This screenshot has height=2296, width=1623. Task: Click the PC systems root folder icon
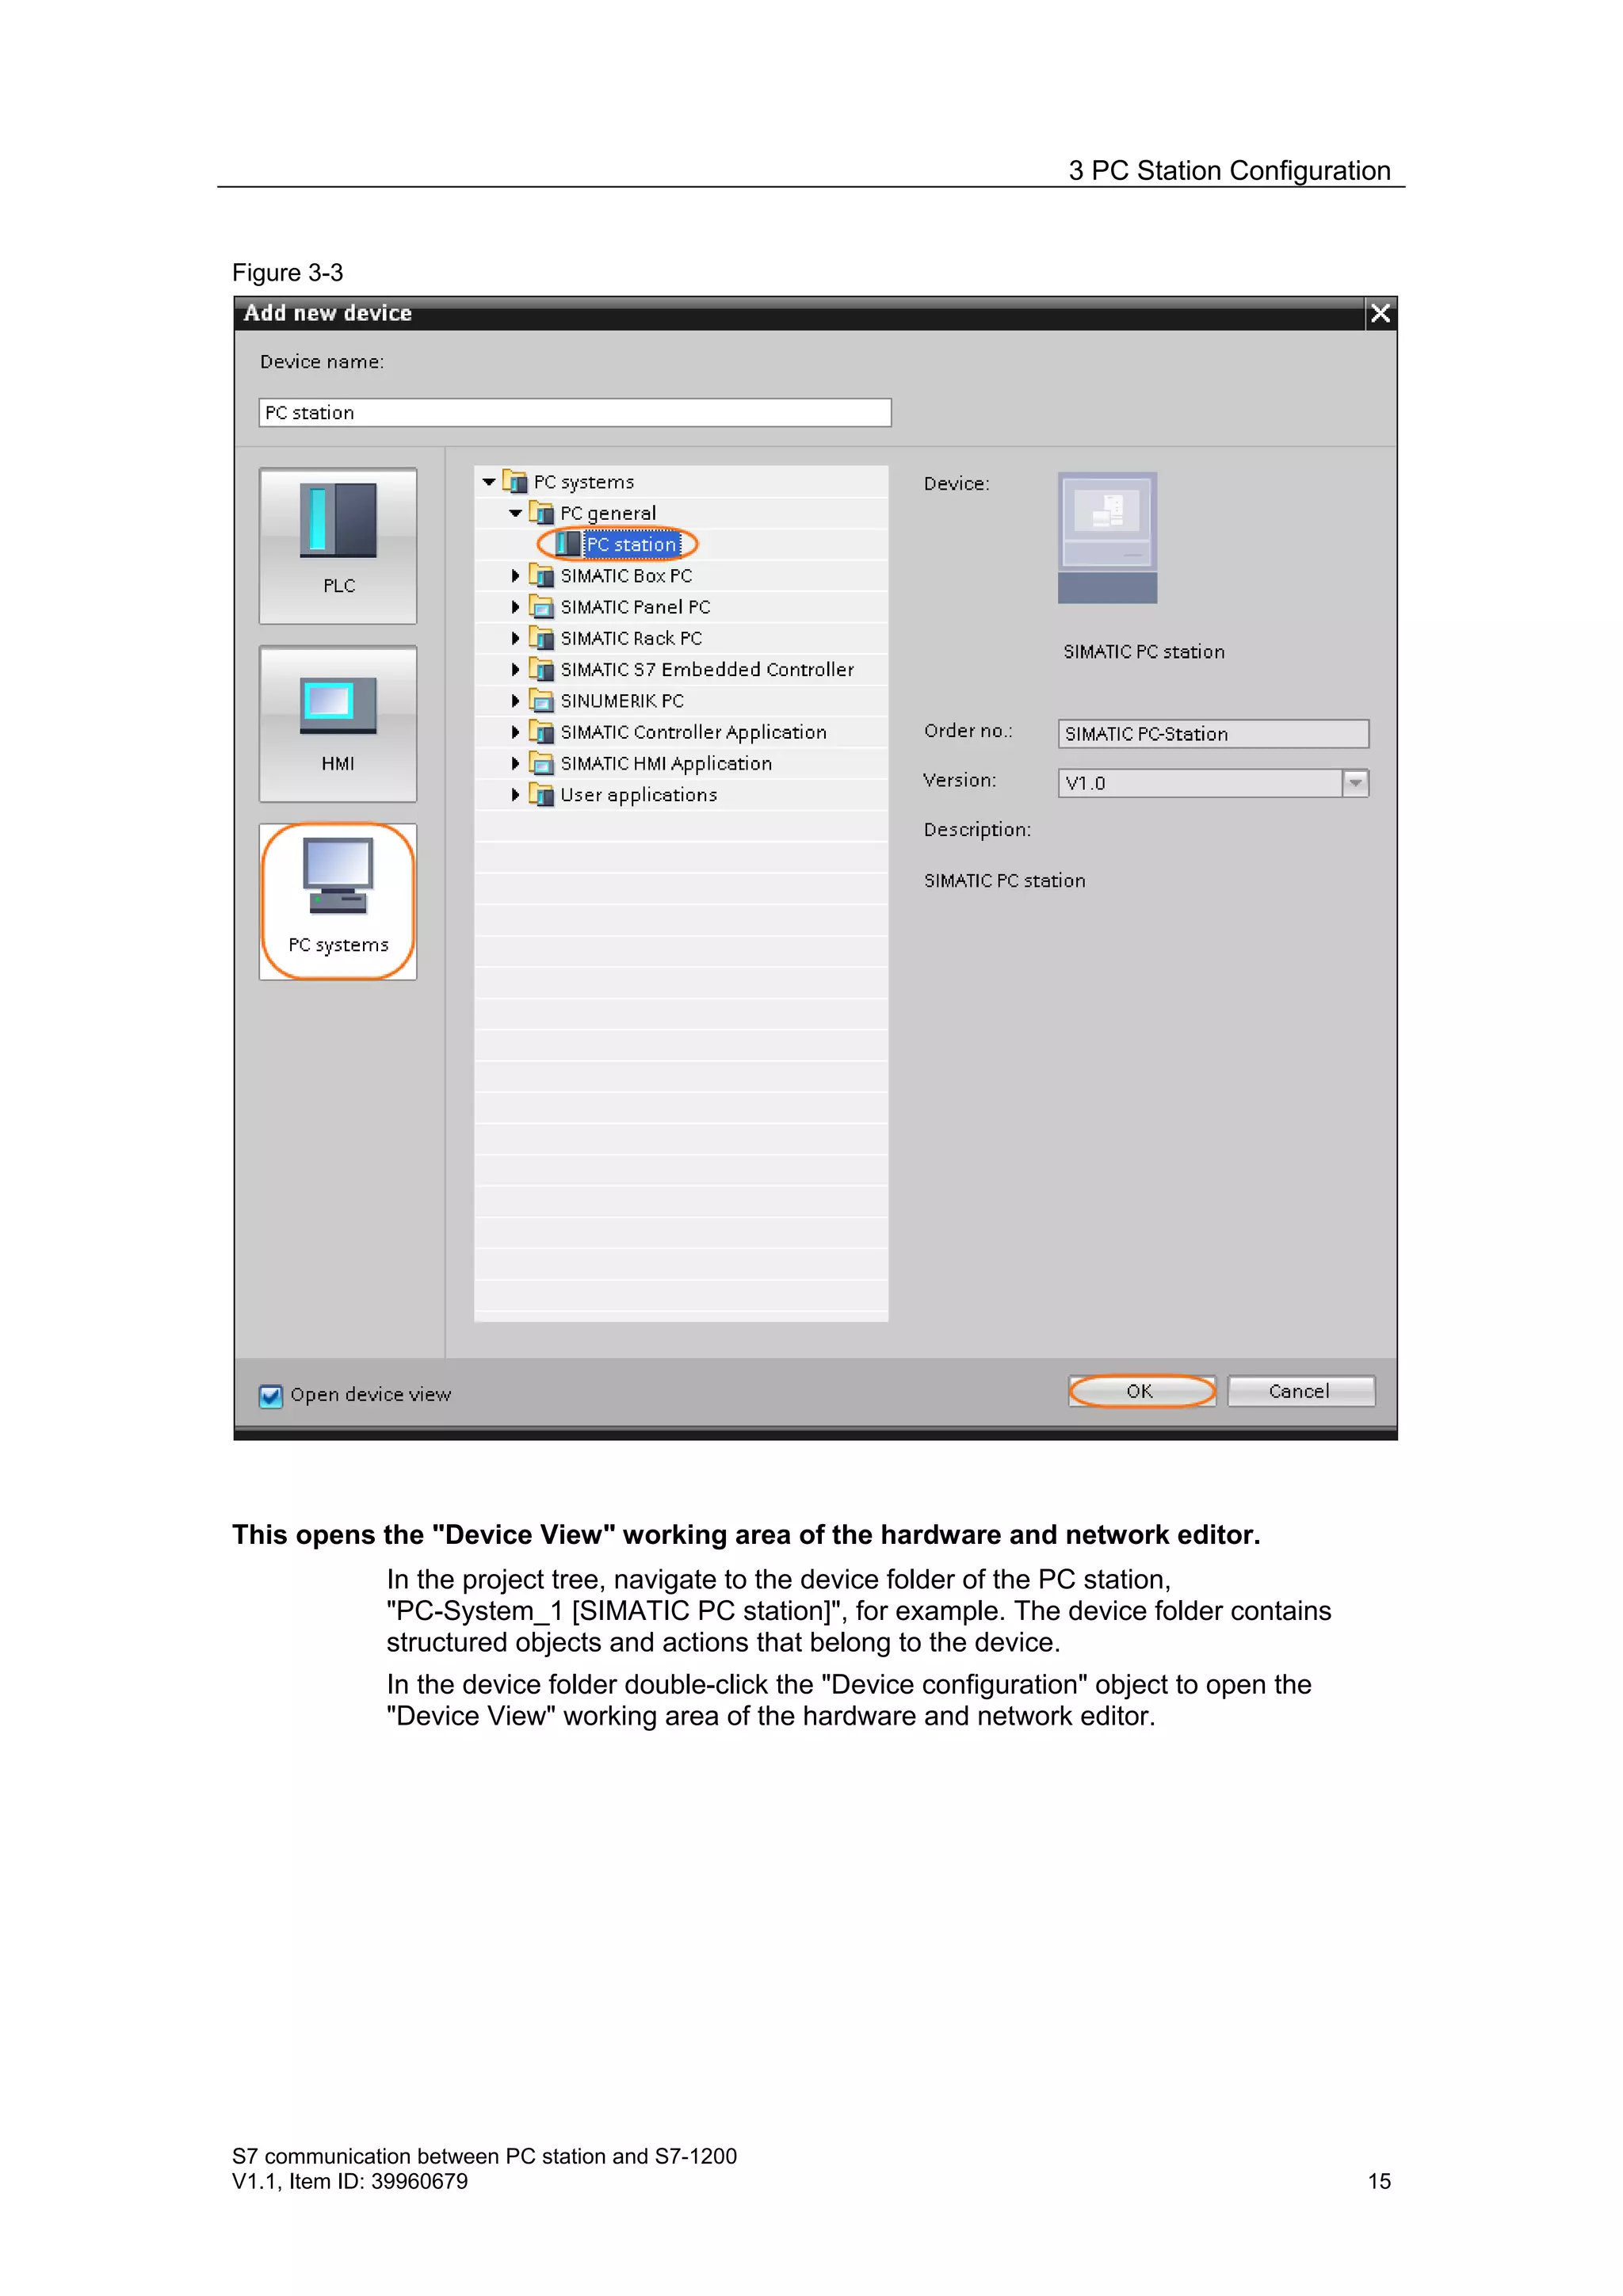515,482
